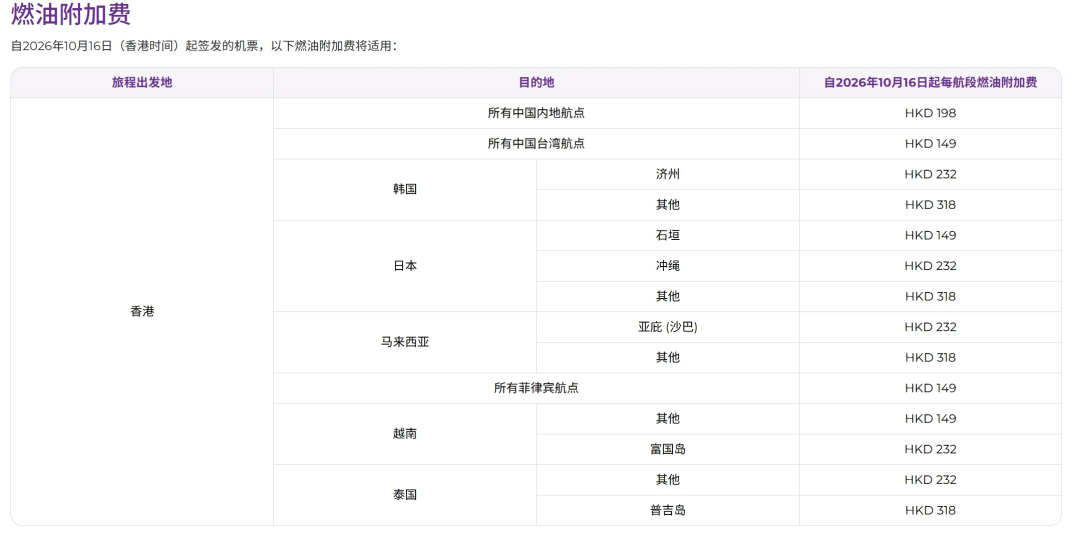The height and width of the screenshot is (535, 1080).
Task: Click the 越南 country cell
Action: click(405, 434)
